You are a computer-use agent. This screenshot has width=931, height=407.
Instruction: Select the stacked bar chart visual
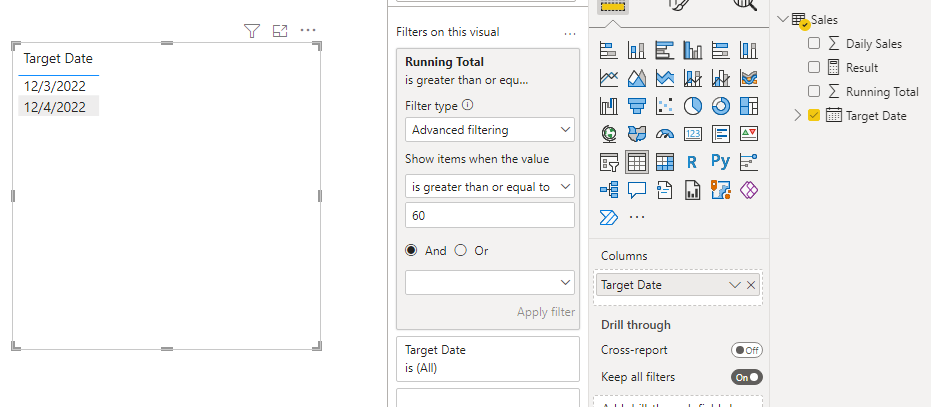[609, 50]
